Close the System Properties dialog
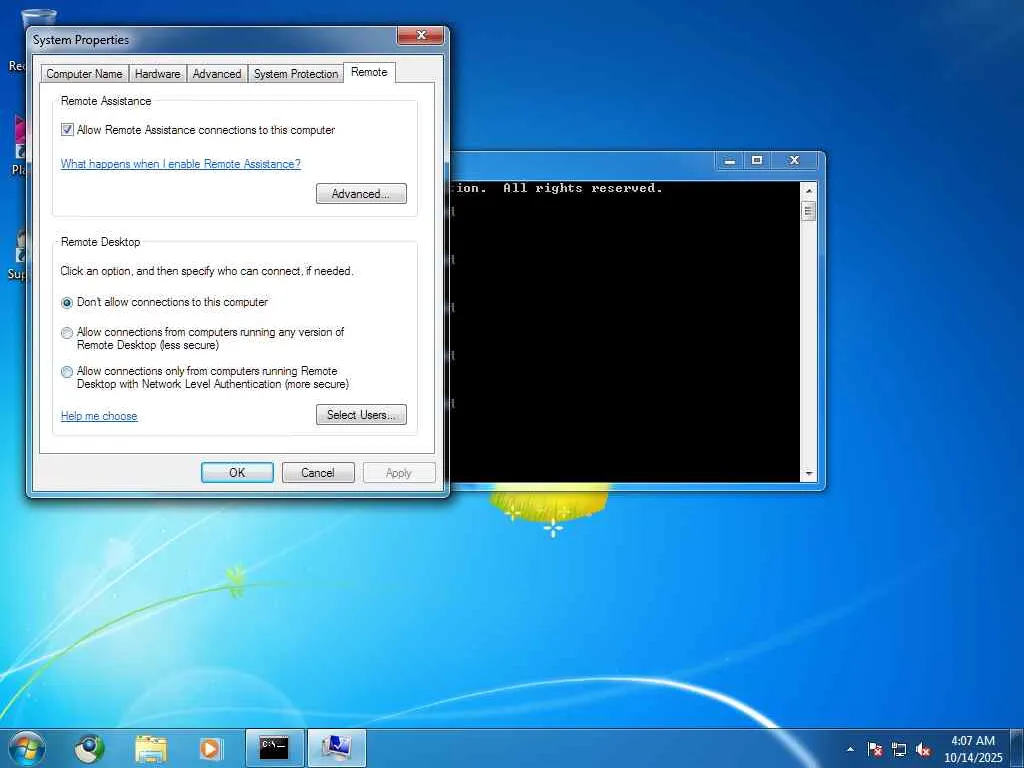This screenshot has height=768, width=1024. pos(421,35)
